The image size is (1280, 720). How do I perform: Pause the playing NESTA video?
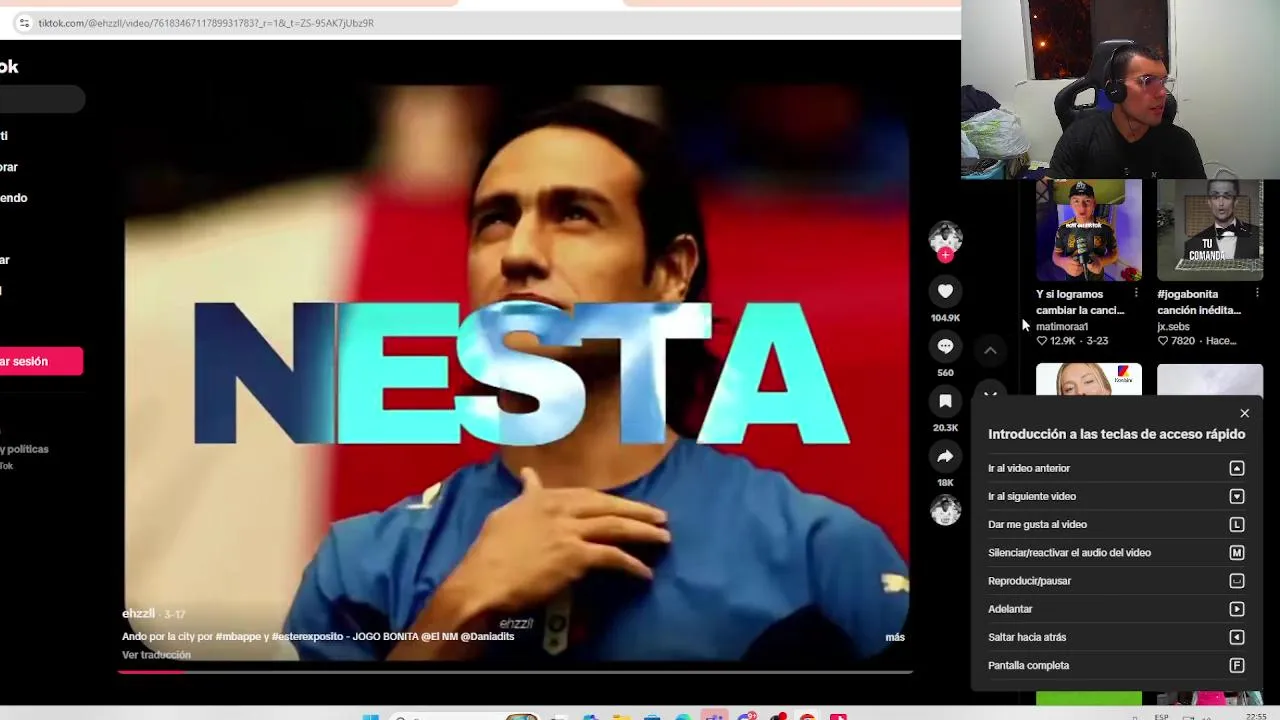click(x=517, y=373)
